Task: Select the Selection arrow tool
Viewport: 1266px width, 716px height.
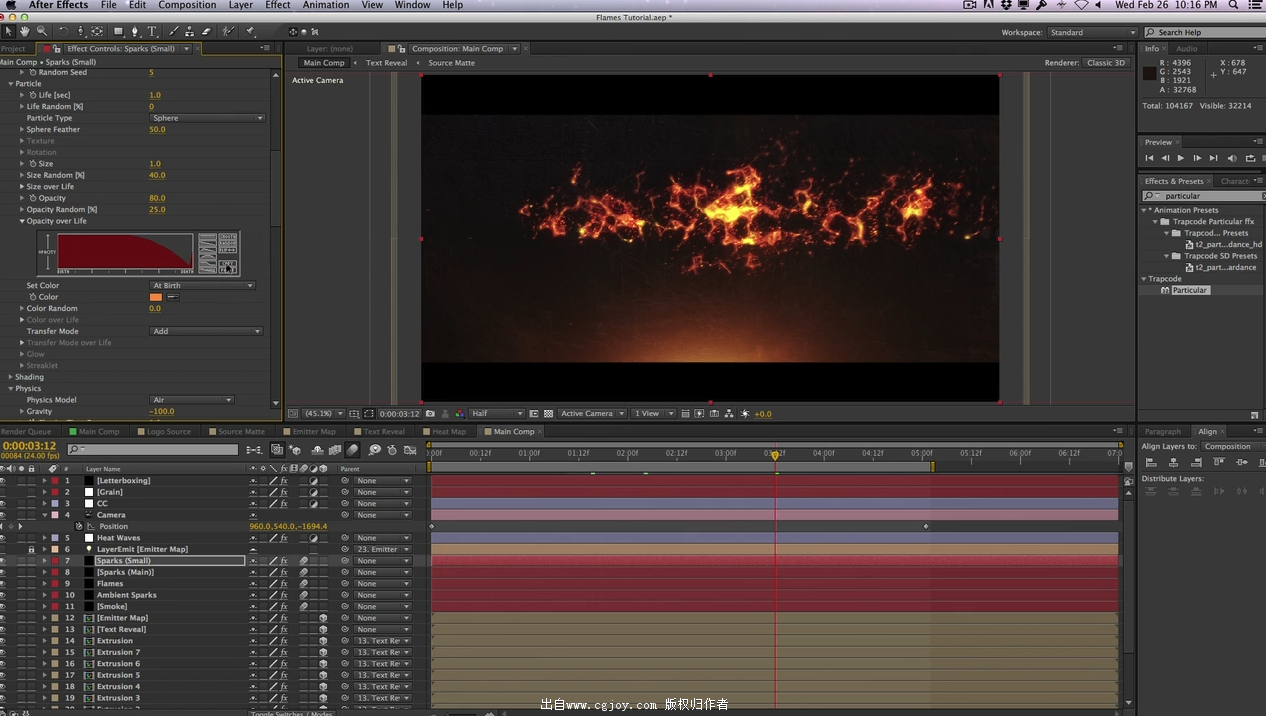Action: [x=9, y=32]
